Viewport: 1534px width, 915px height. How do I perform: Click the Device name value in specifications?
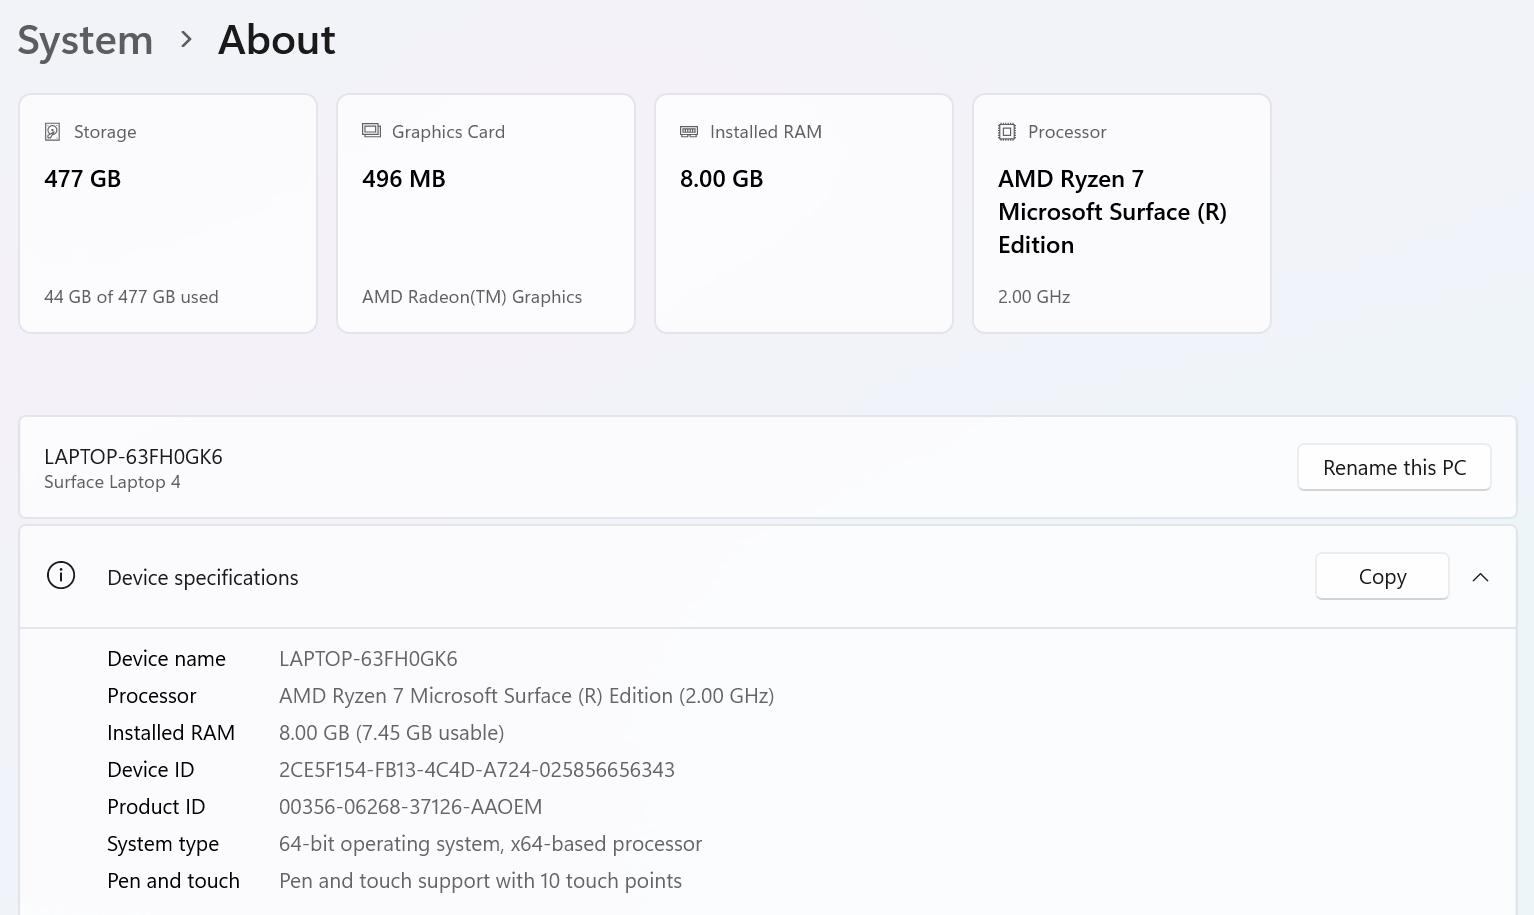point(368,659)
